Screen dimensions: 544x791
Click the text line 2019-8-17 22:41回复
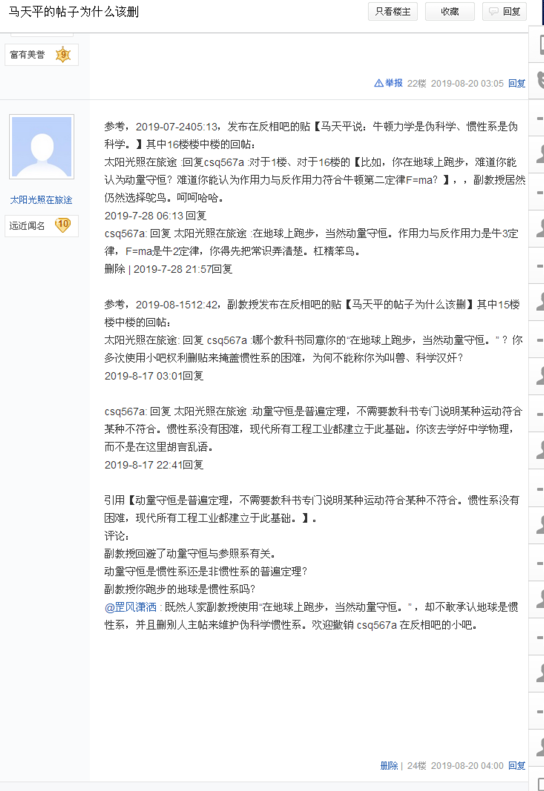154,465
